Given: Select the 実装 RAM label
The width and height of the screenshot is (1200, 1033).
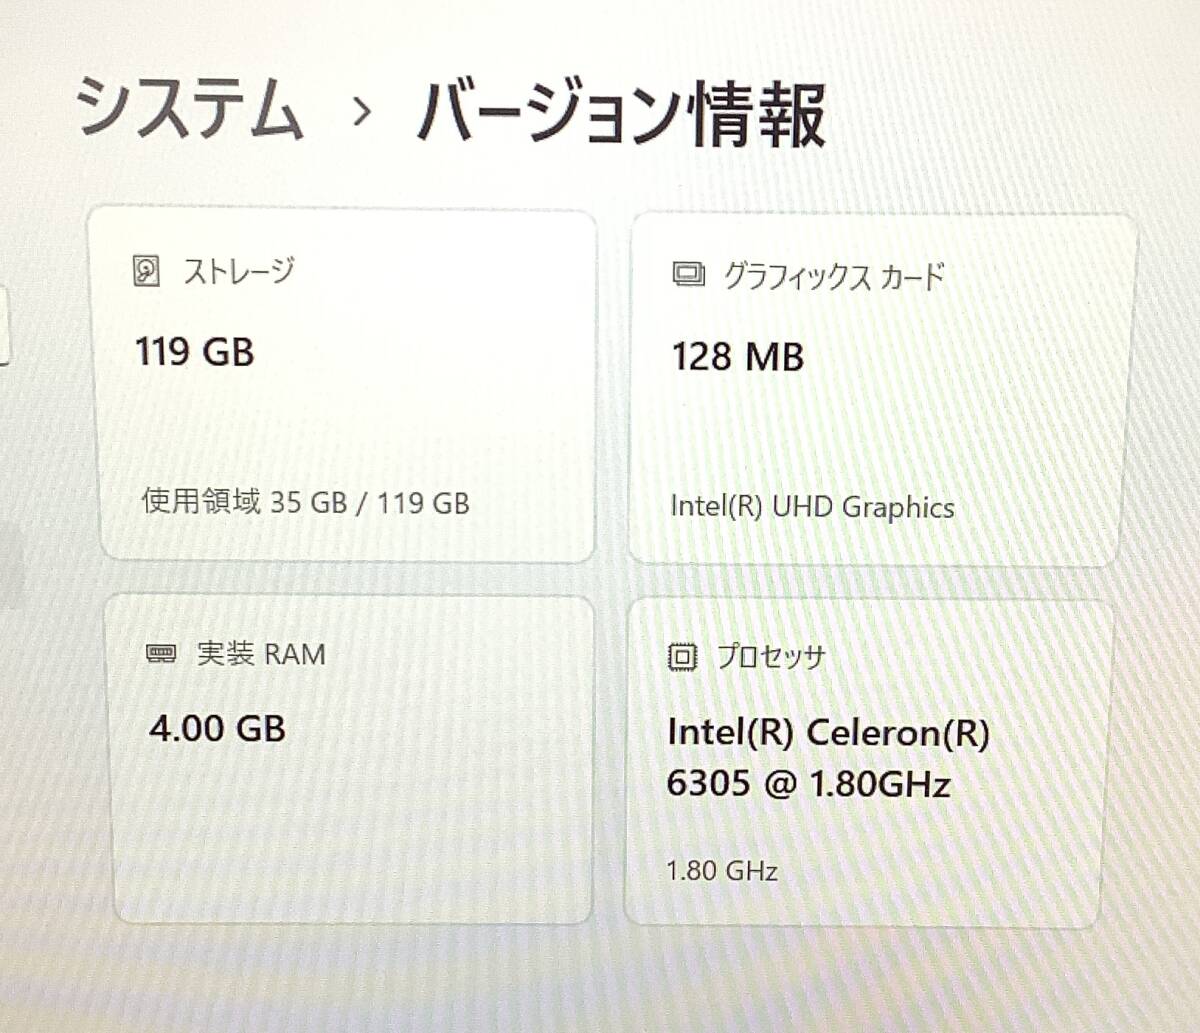Looking at the screenshot, I should tap(261, 654).
